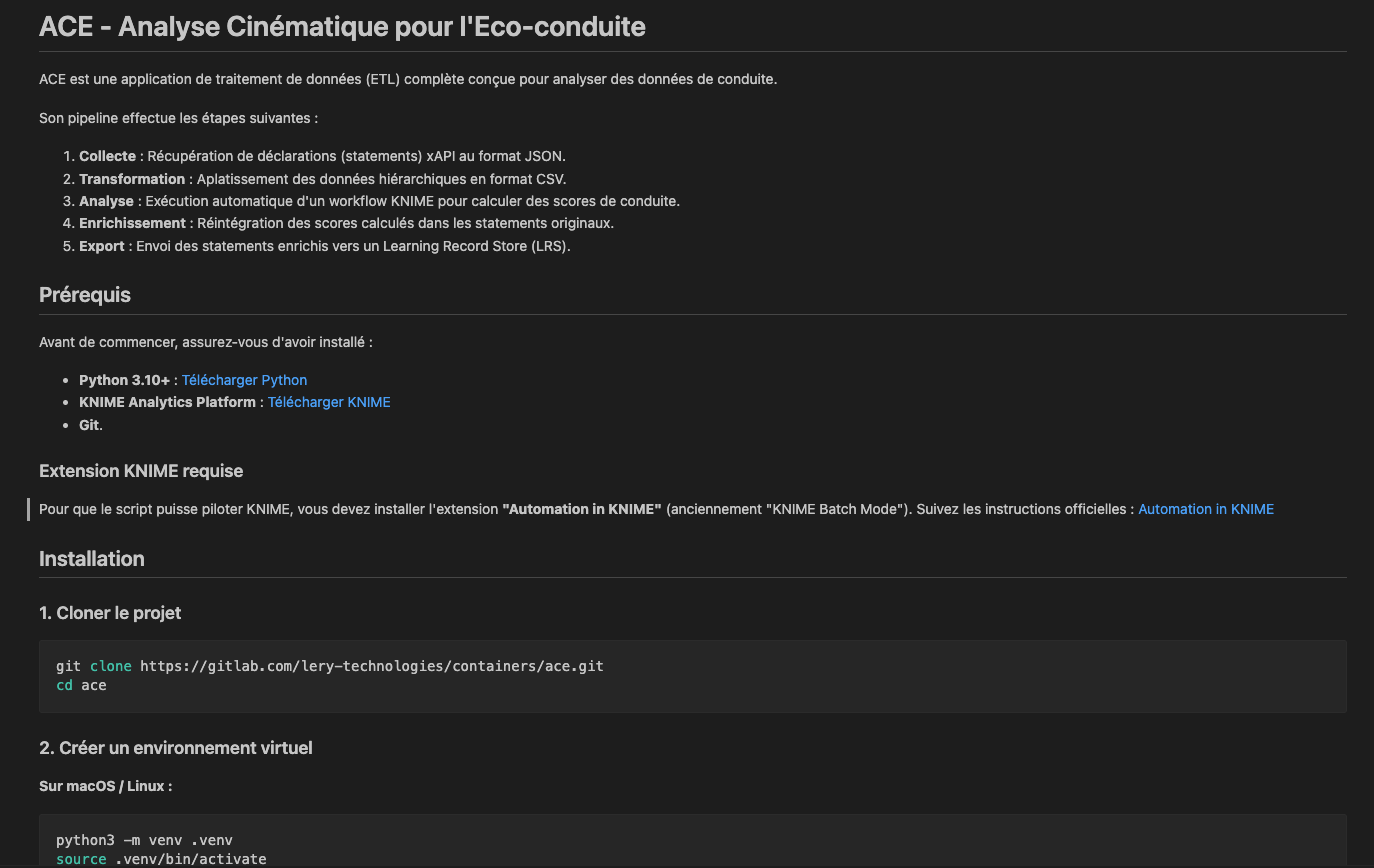Click the "2. Créer un environnement virtuel" heading
This screenshot has height=868, width=1374.
pyautogui.click(x=176, y=748)
